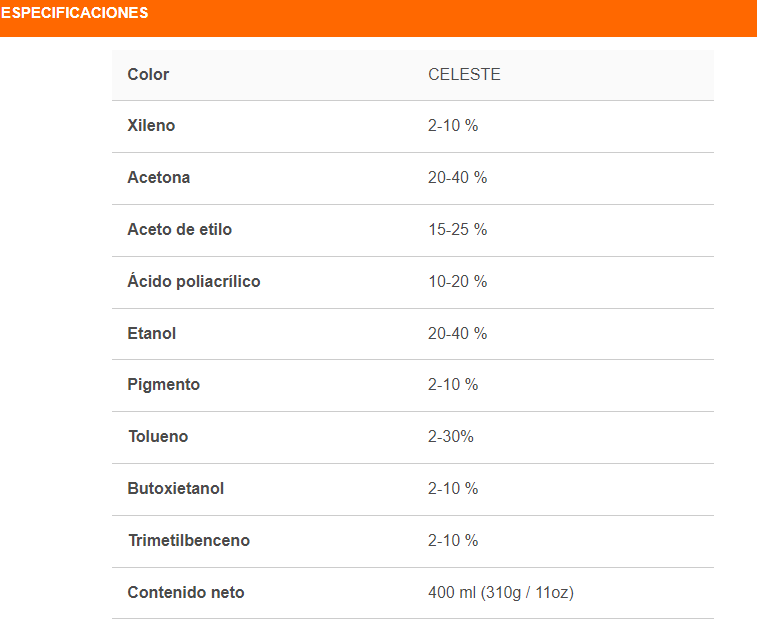Viewport: 757px width, 621px height.
Task: Select the Pigmento row label
Action: tap(163, 385)
